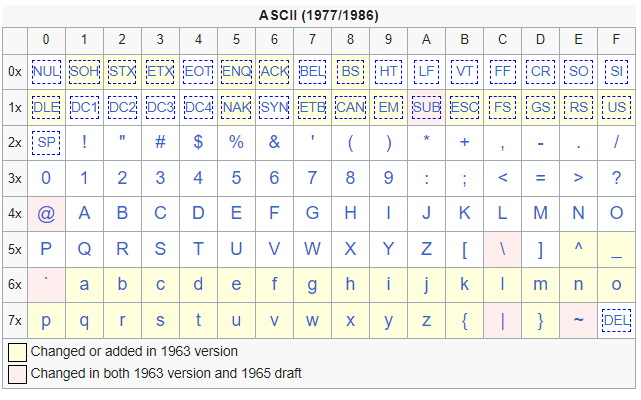This screenshot has width=641, height=400.
Task: Click the dollar sign link
Action: [198, 143]
